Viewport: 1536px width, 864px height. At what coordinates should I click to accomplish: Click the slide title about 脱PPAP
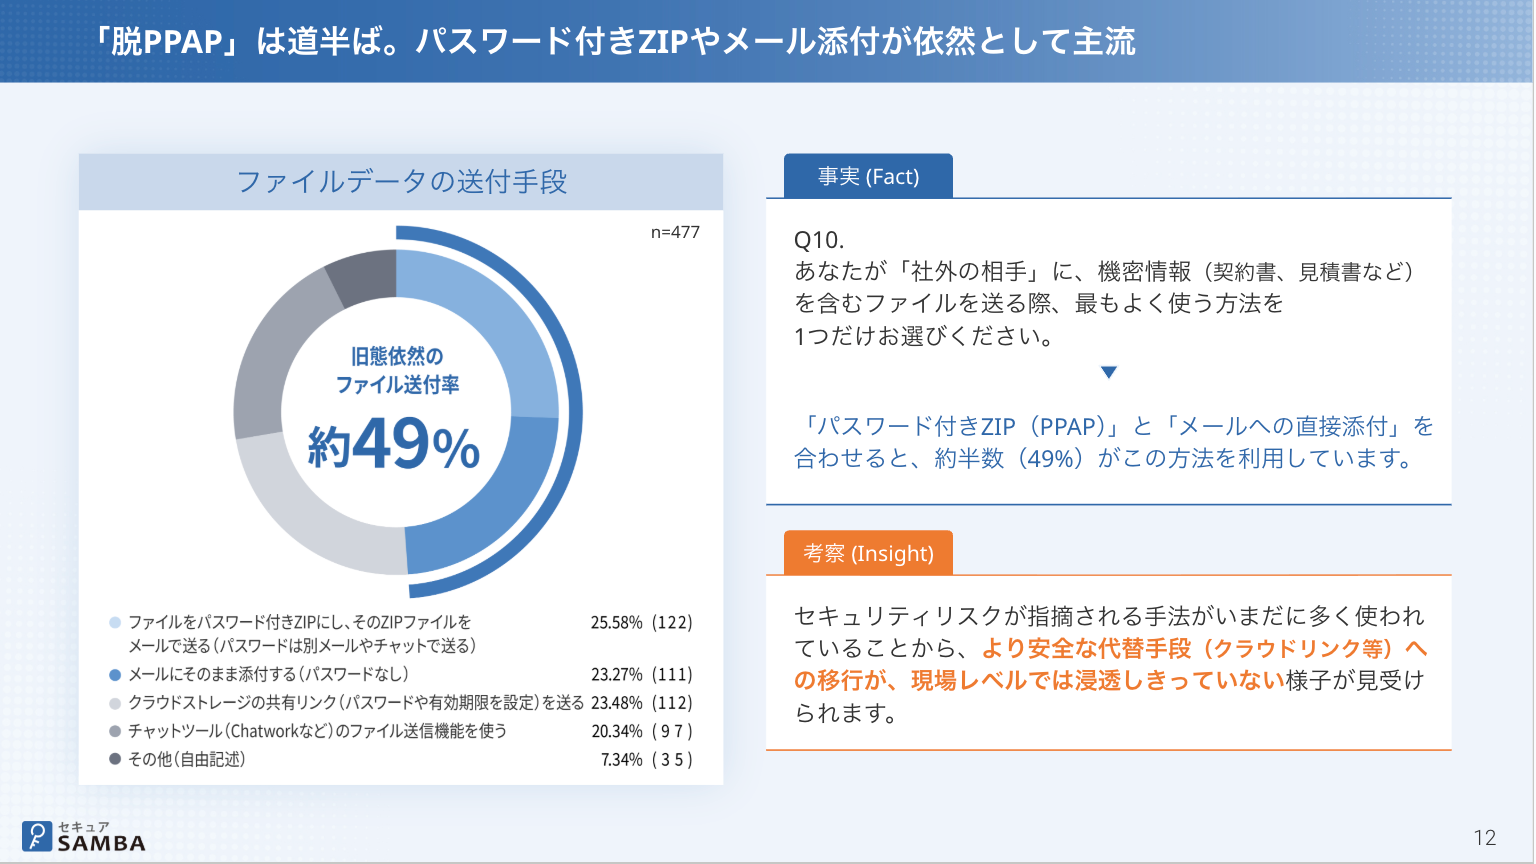click(614, 41)
